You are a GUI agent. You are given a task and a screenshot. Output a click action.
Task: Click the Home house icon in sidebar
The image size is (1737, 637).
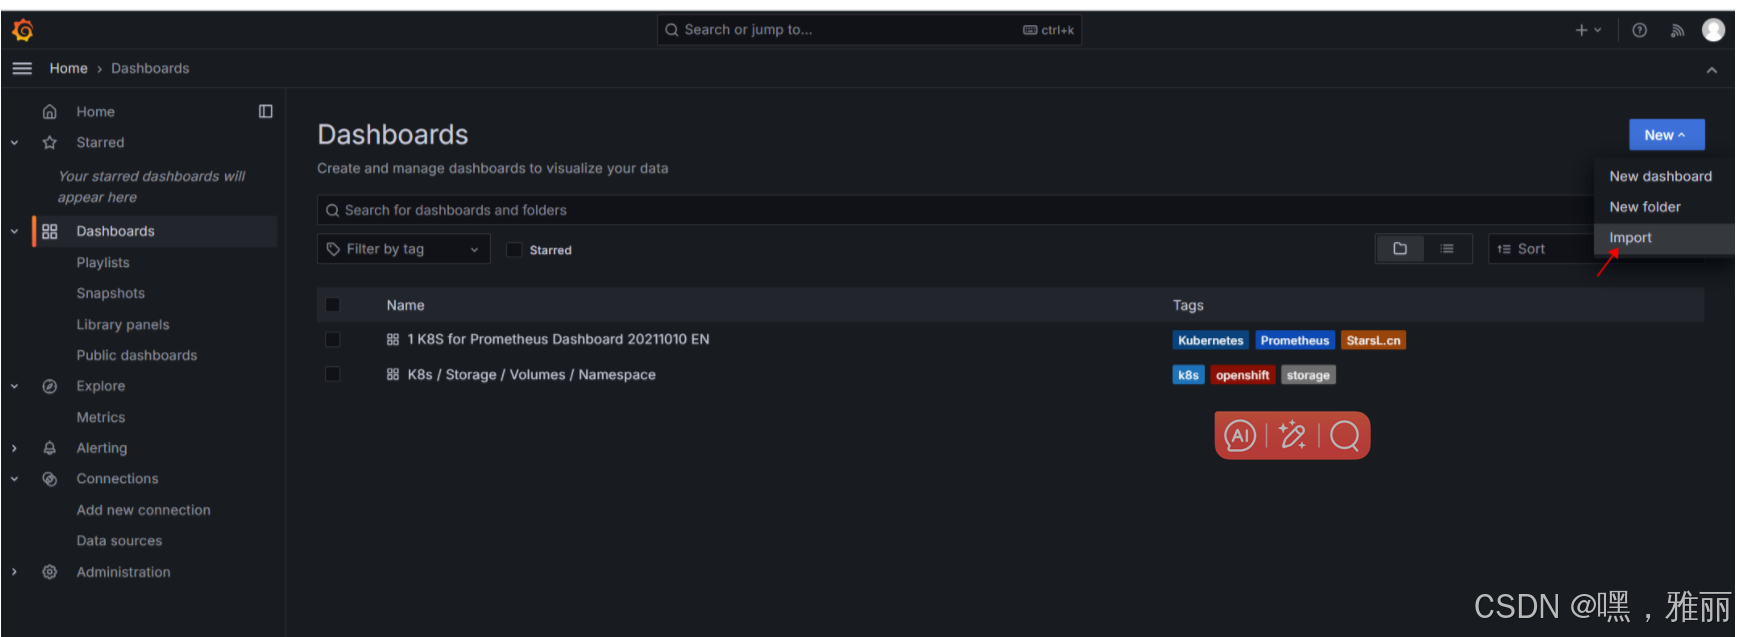[x=50, y=112]
